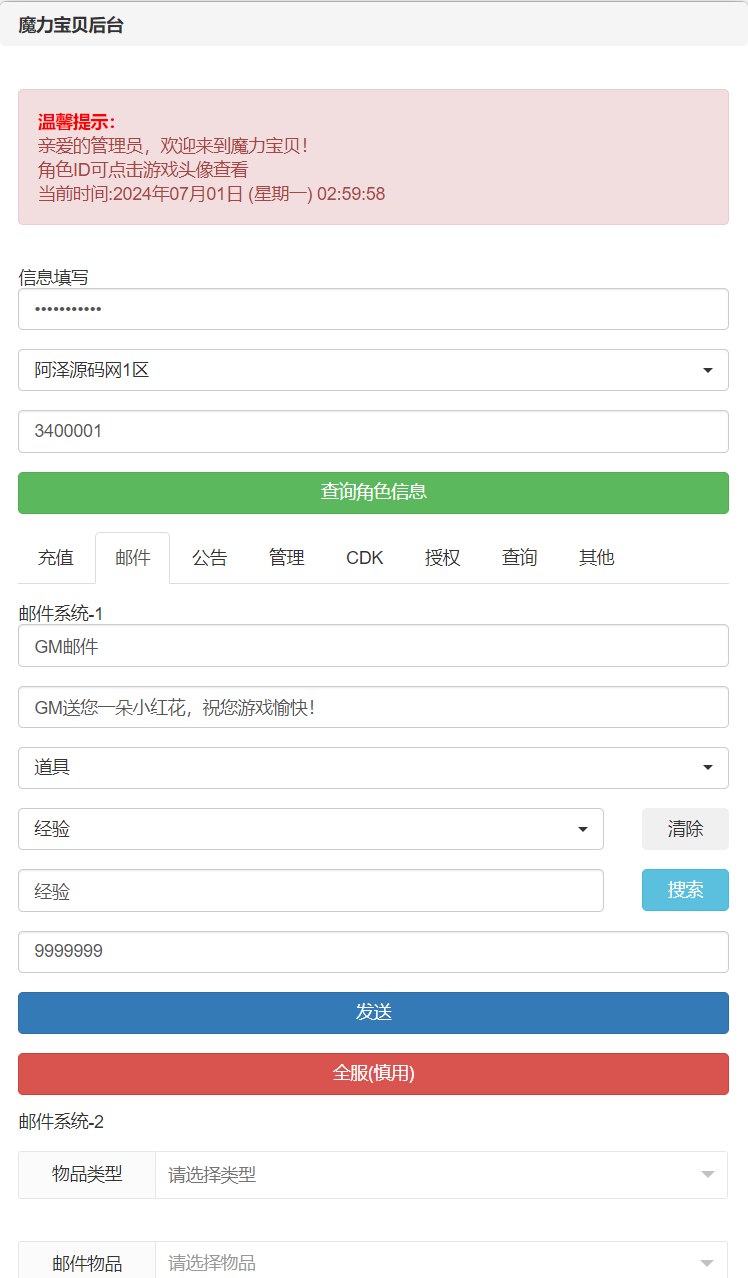Switch to the 充值 tab
The width and height of the screenshot is (748, 1278).
(56, 558)
